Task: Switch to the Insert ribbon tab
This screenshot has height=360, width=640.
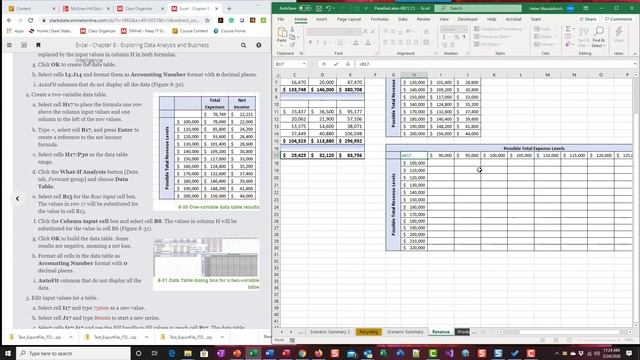Action: 321,19
